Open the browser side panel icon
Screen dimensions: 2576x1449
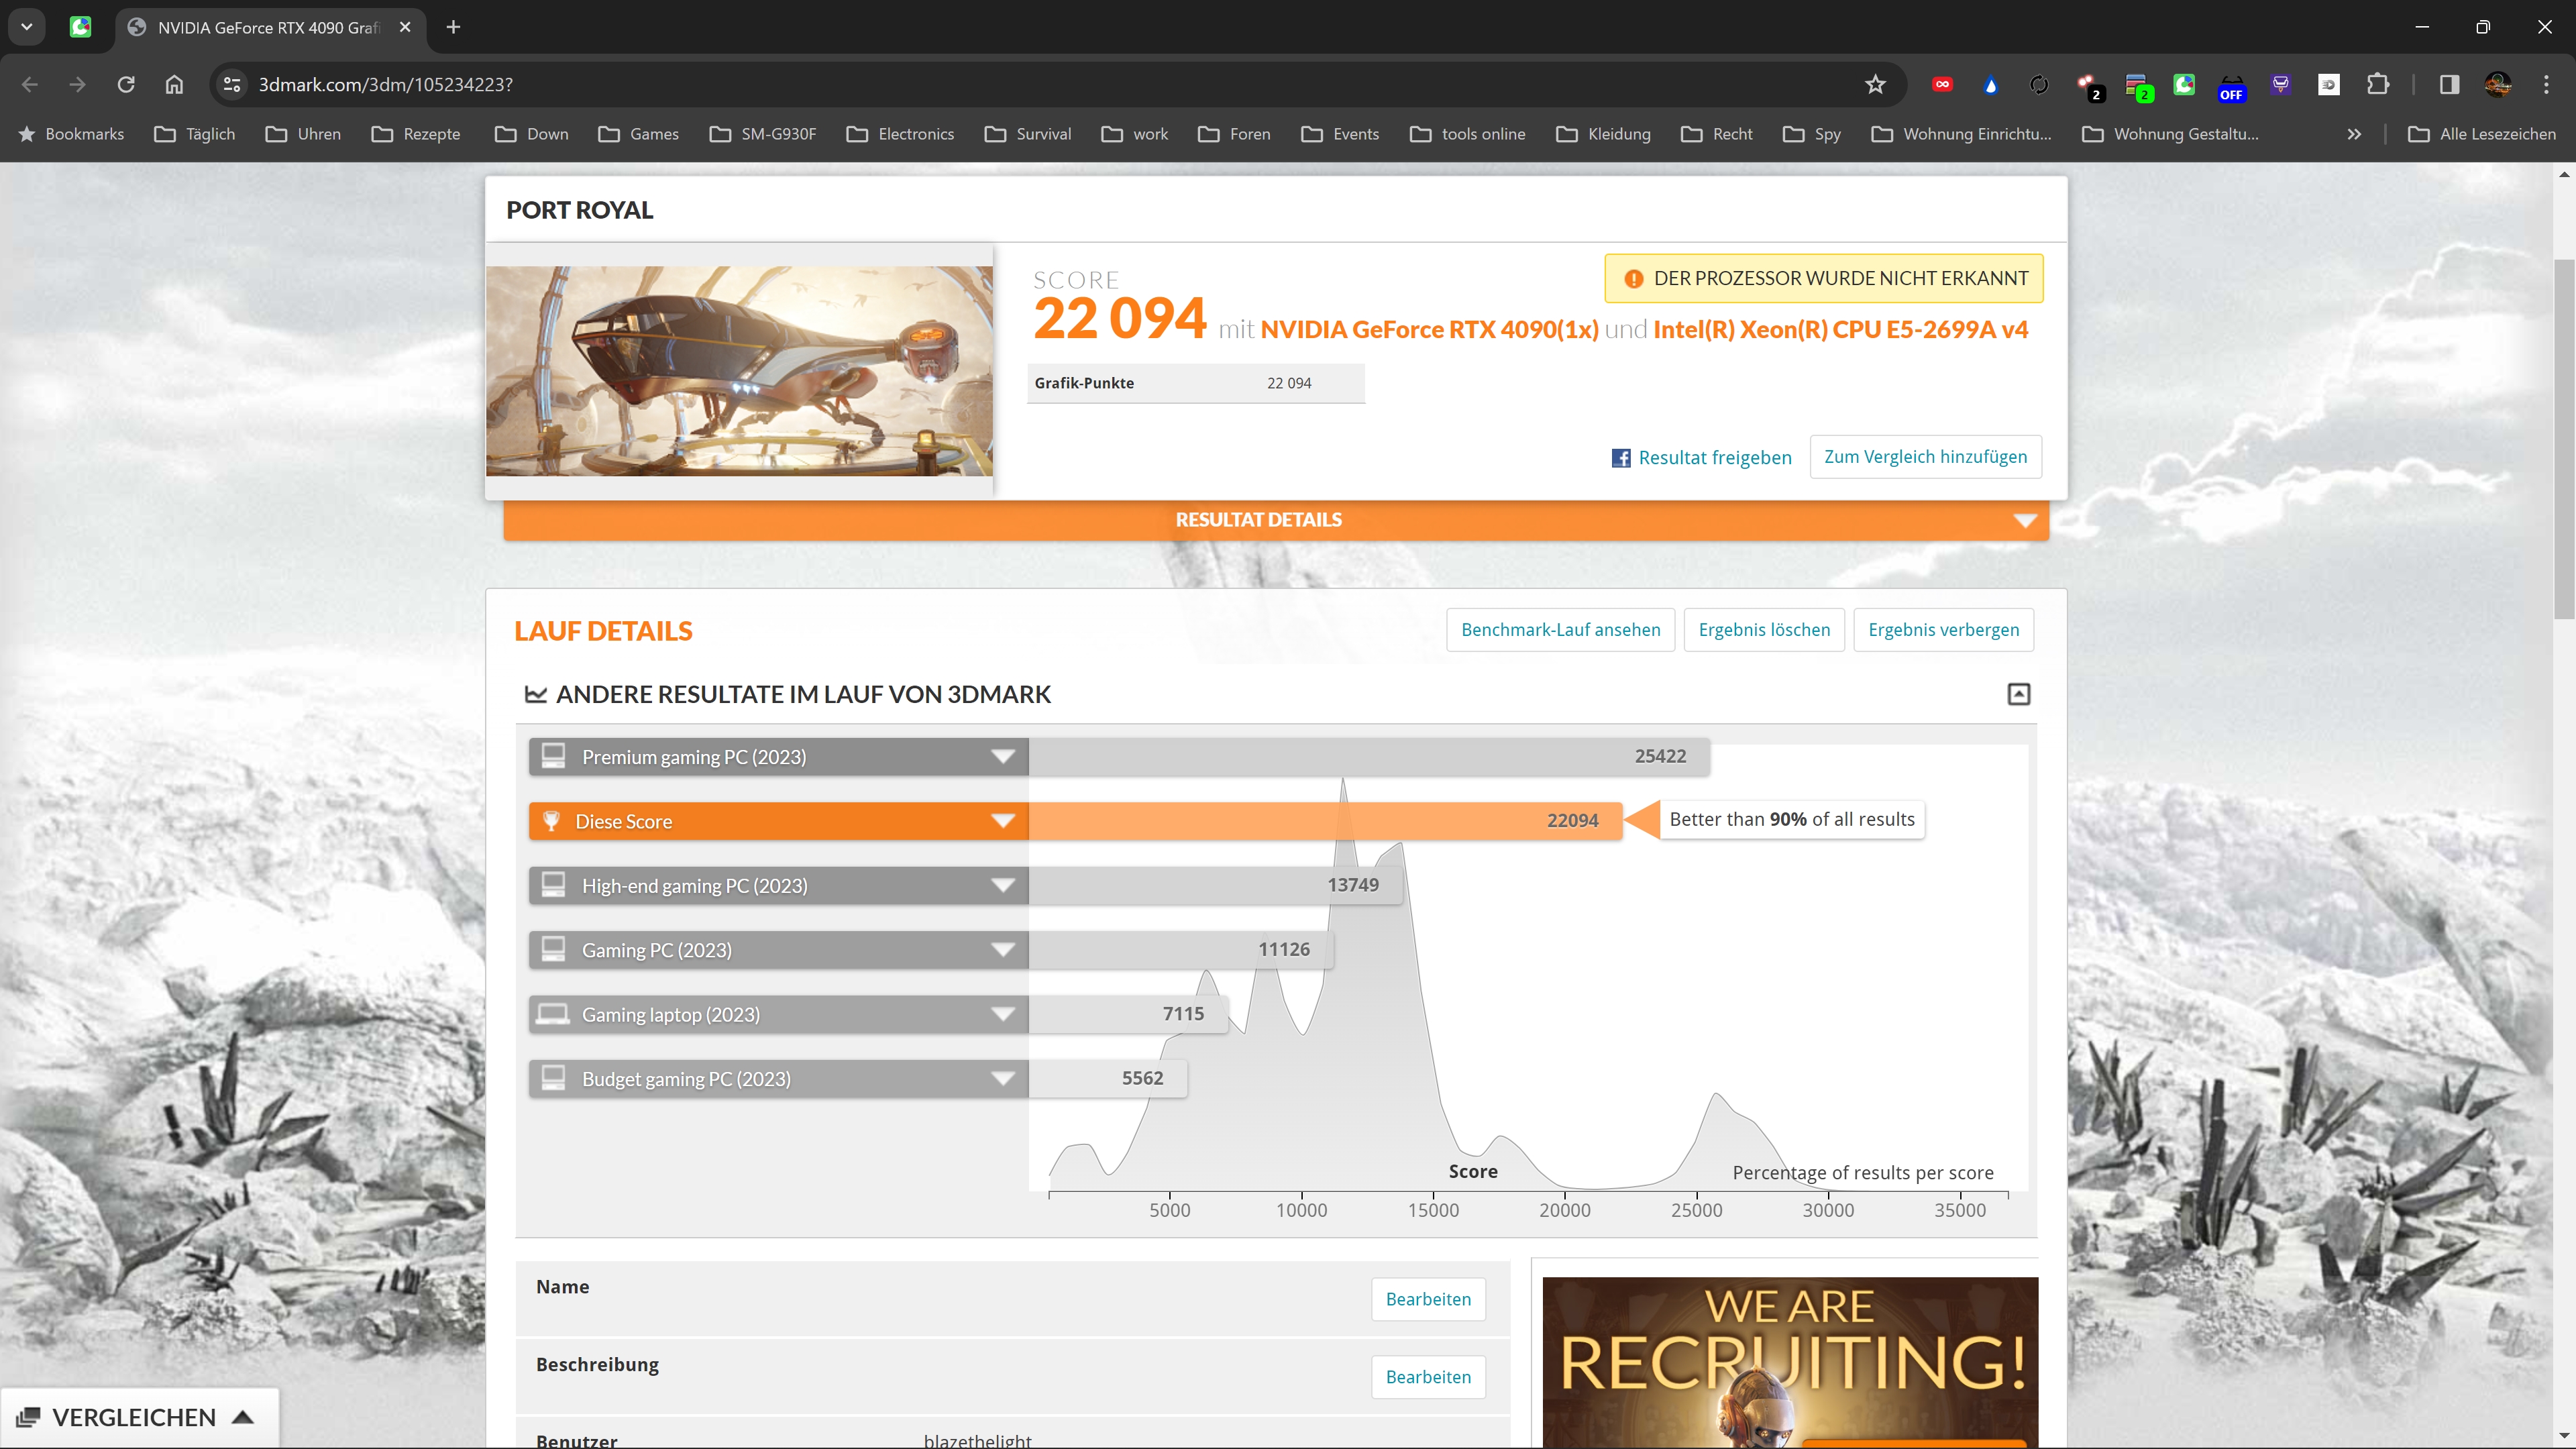click(2449, 85)
